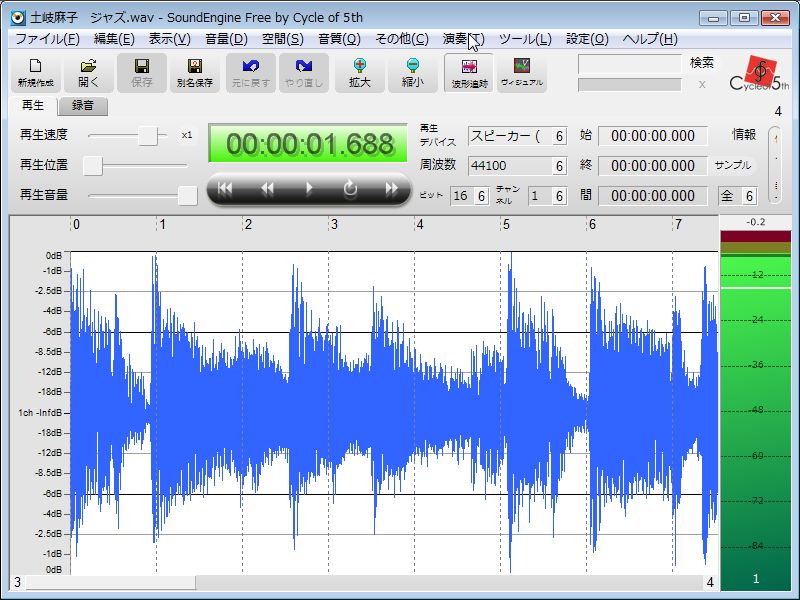The height and width of the screenshot is (600, 800).
Task: Open the ファイル(F) menu
Action: point(47,39)
